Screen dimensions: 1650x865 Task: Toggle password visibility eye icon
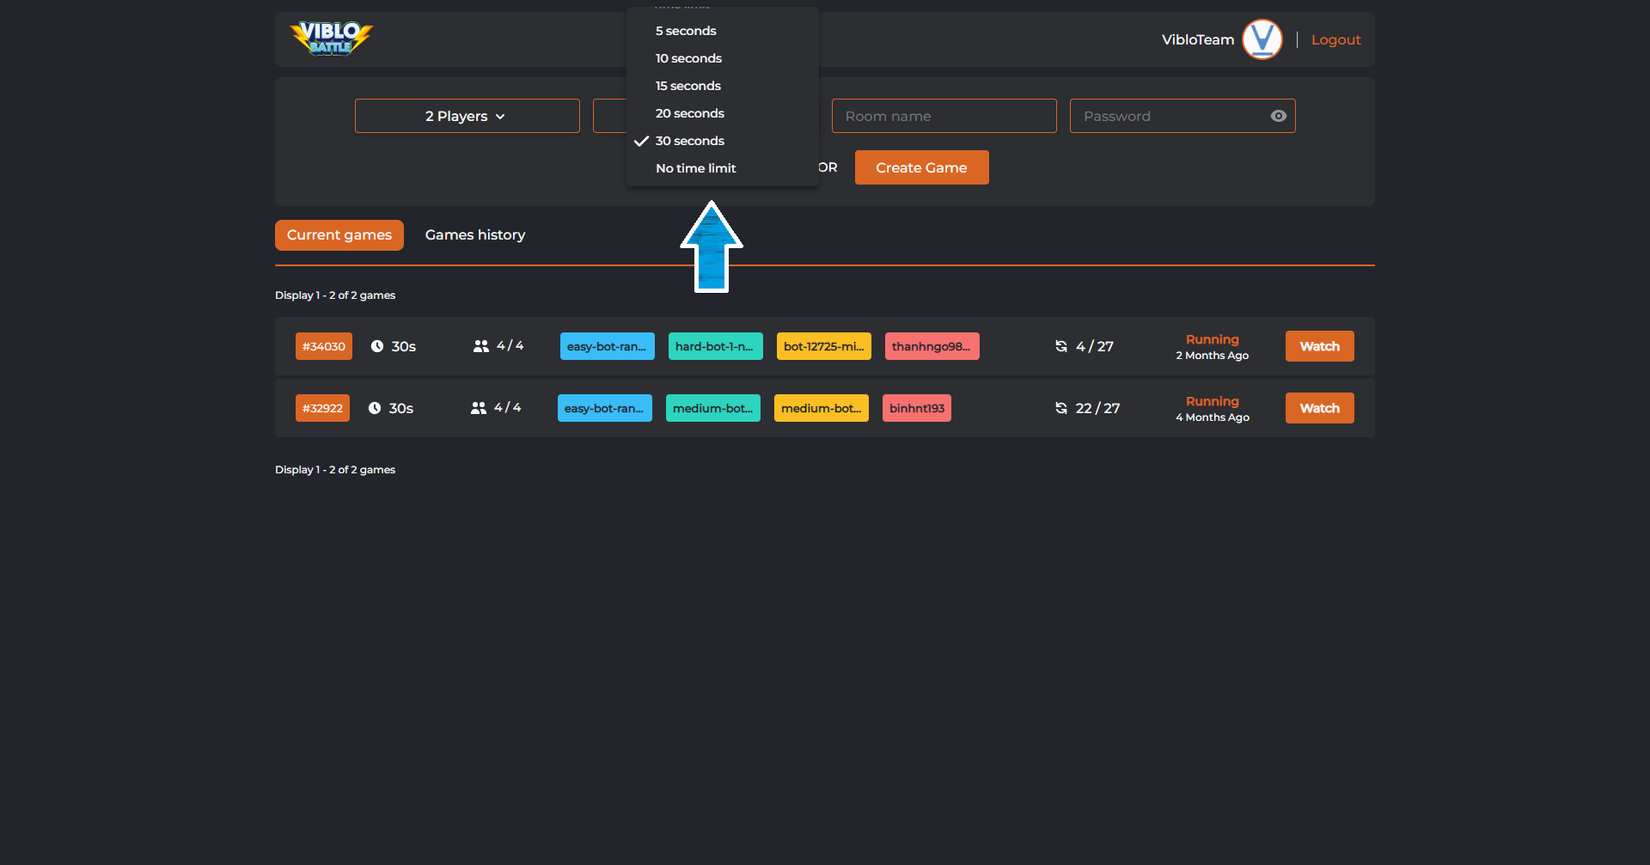point(1278,116)
